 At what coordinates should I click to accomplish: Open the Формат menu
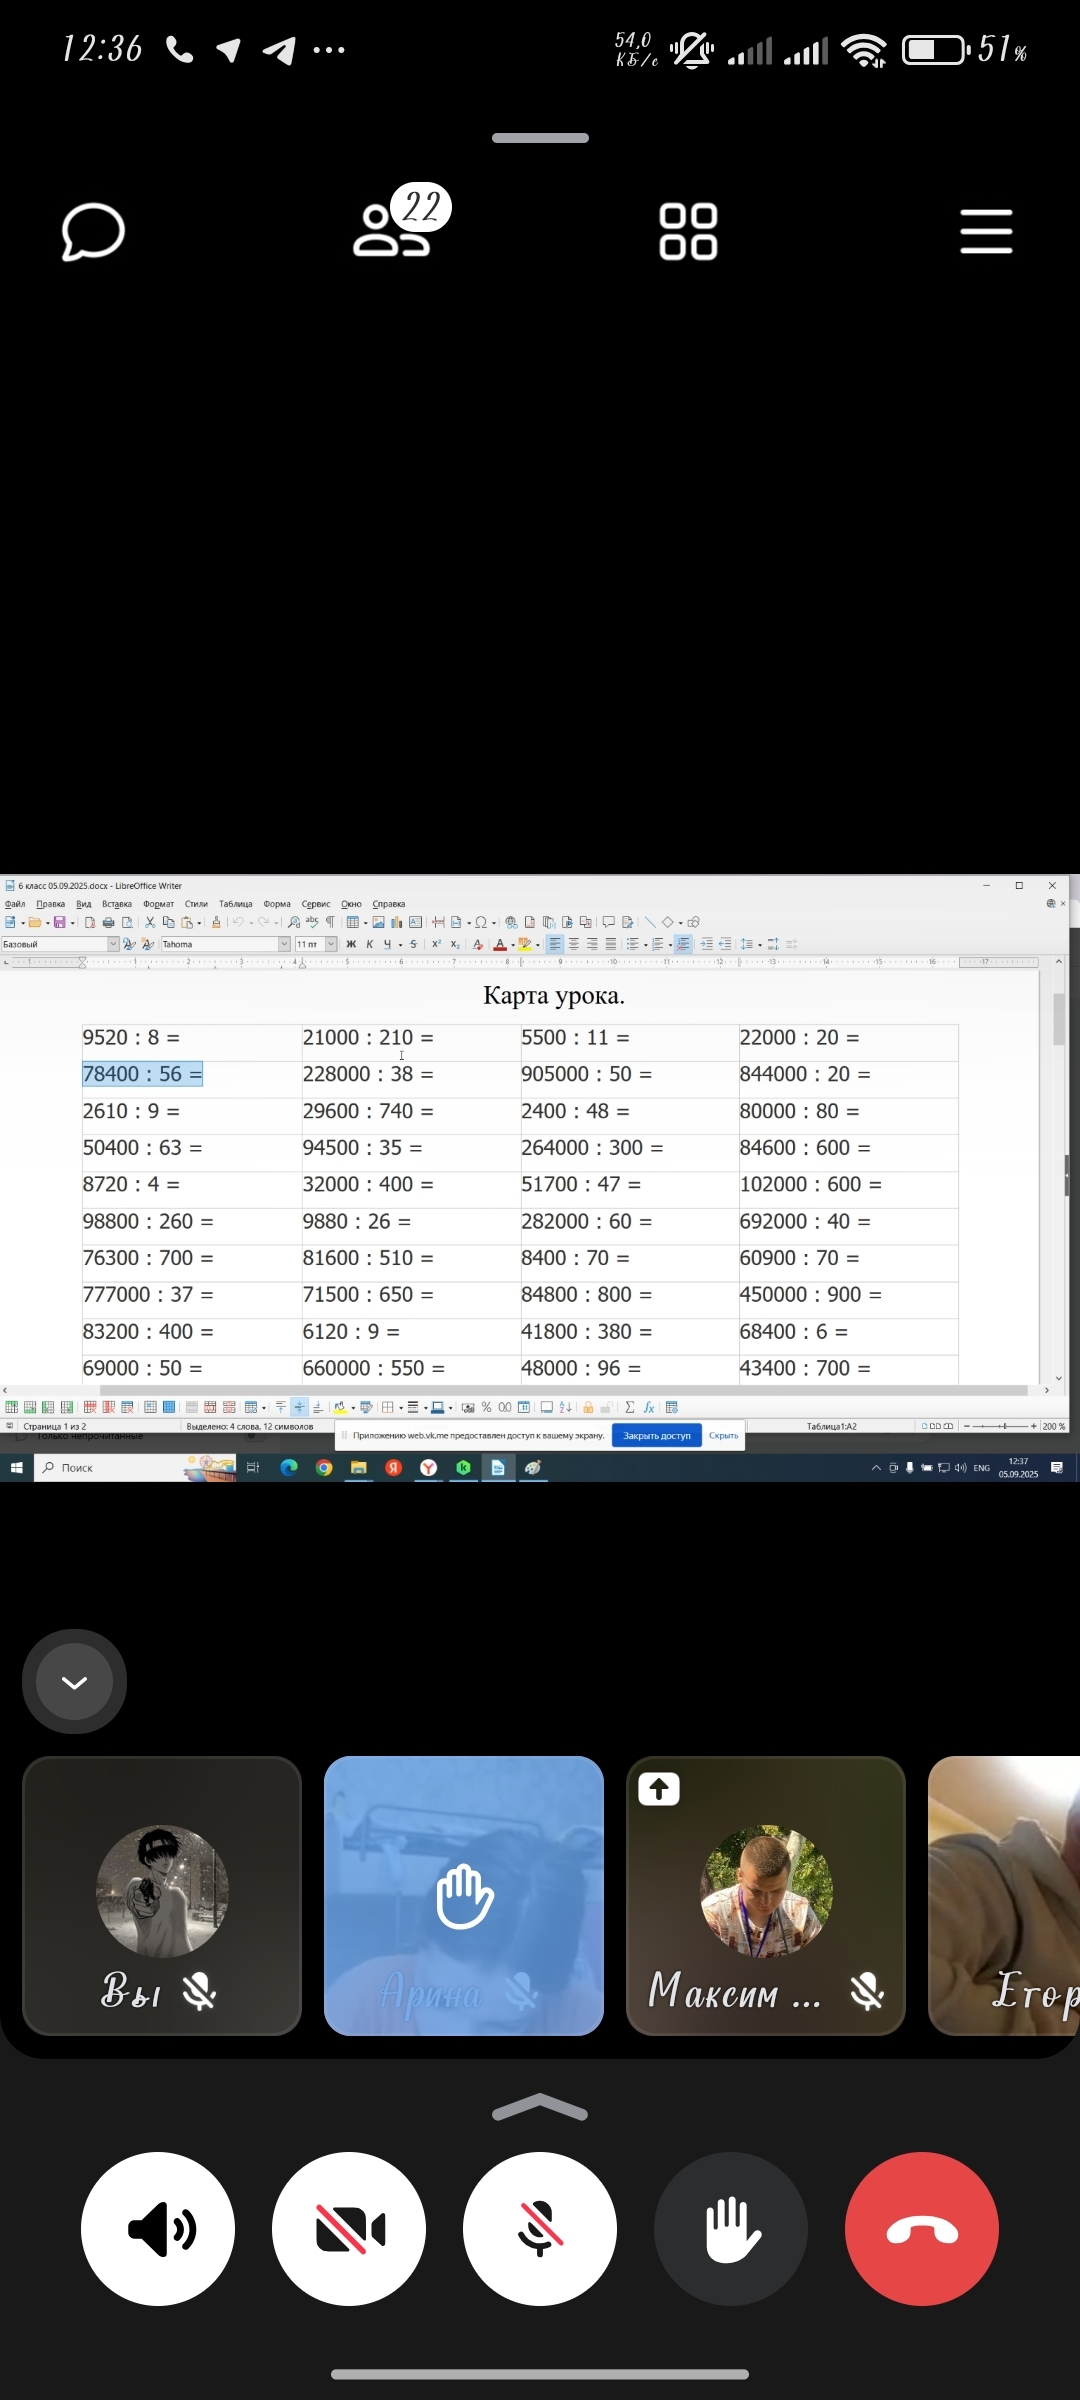coord(158,904)
